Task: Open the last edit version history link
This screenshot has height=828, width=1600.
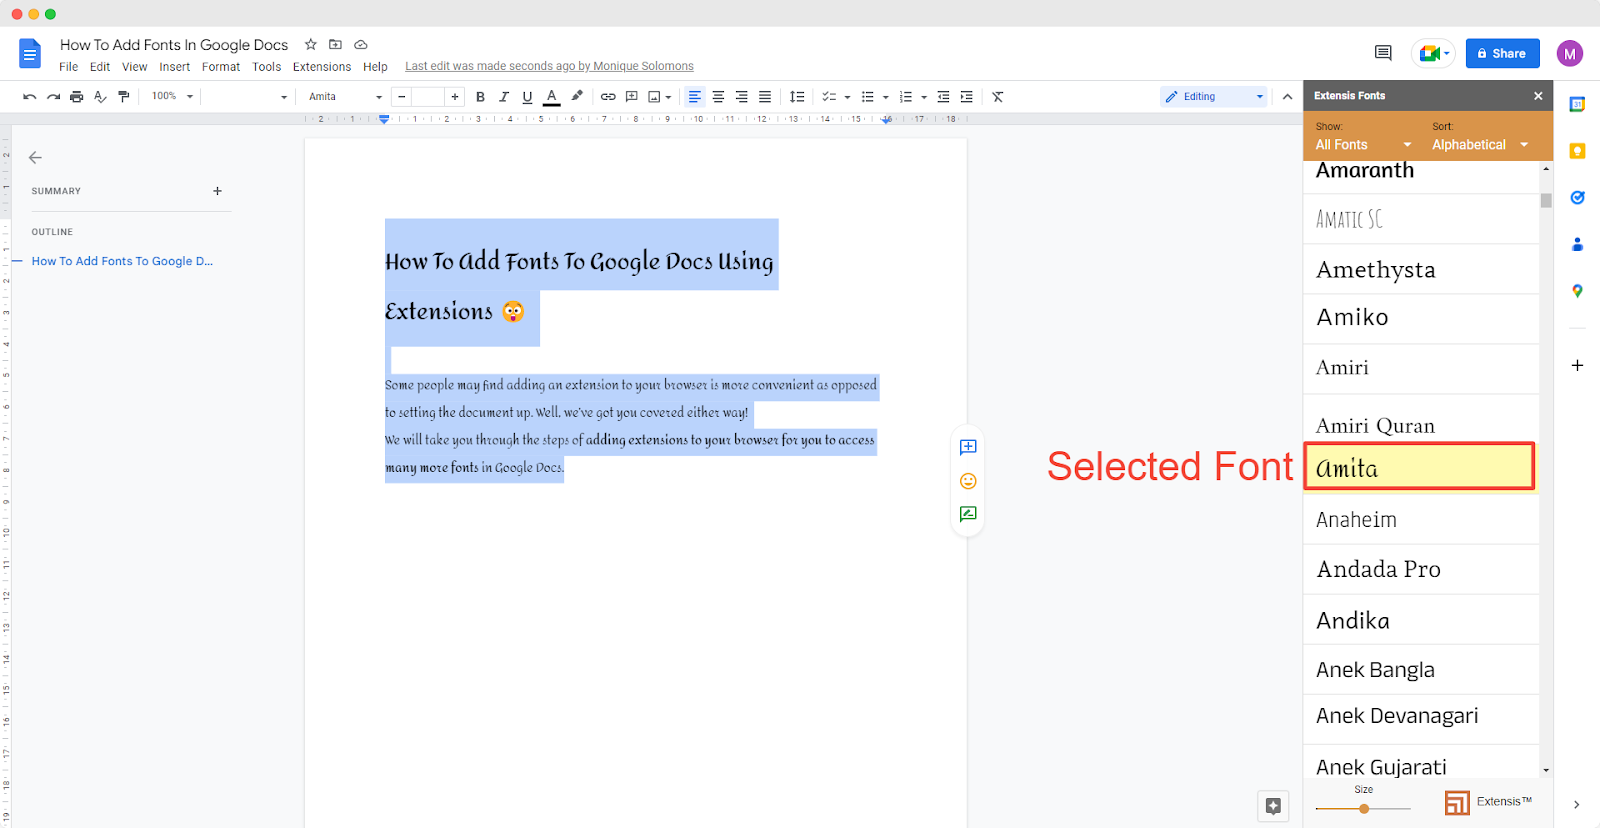Action: coord(549,66)
